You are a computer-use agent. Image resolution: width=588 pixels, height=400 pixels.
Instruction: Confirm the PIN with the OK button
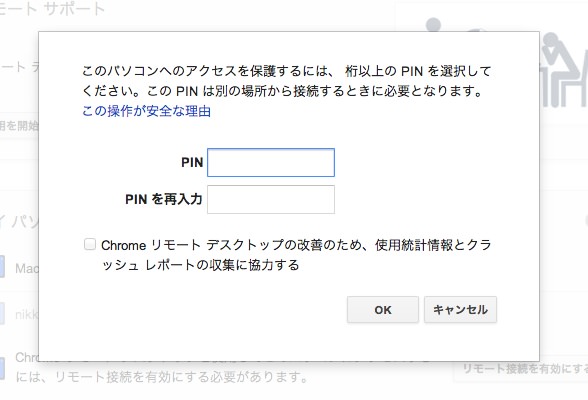point(382,310)
